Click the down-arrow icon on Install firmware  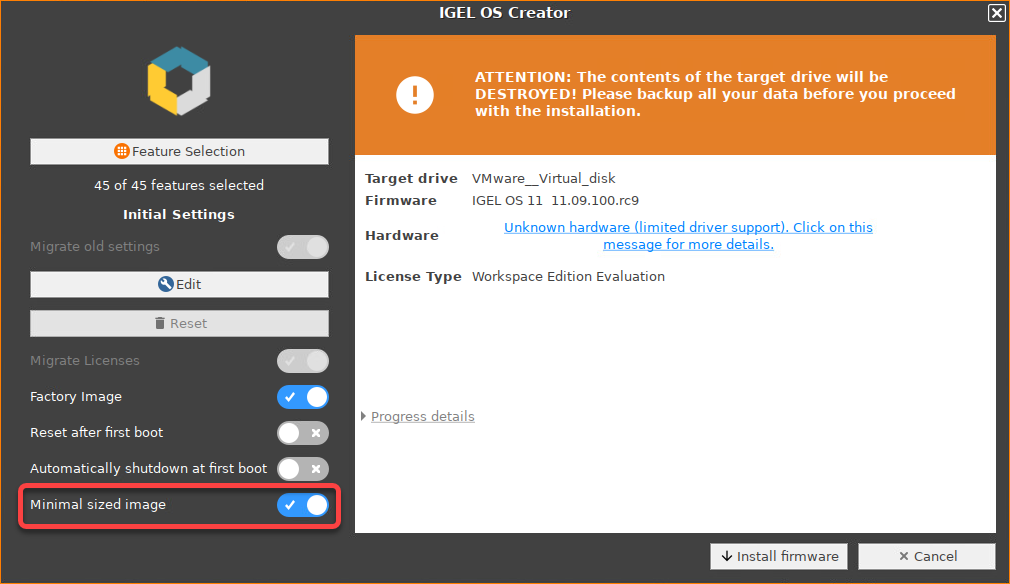point(726,557)
